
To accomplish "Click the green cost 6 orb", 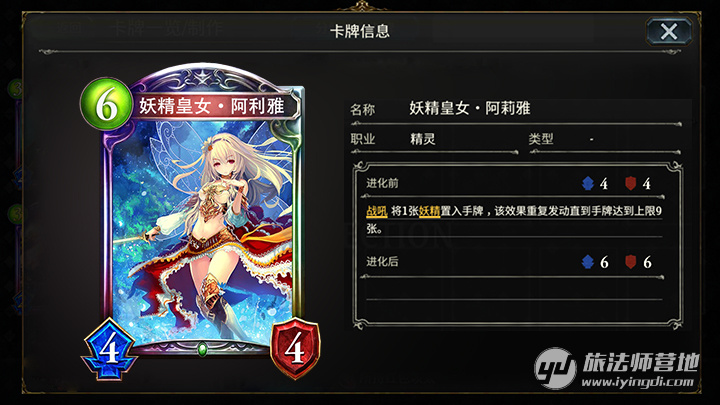I will (107, 105).
